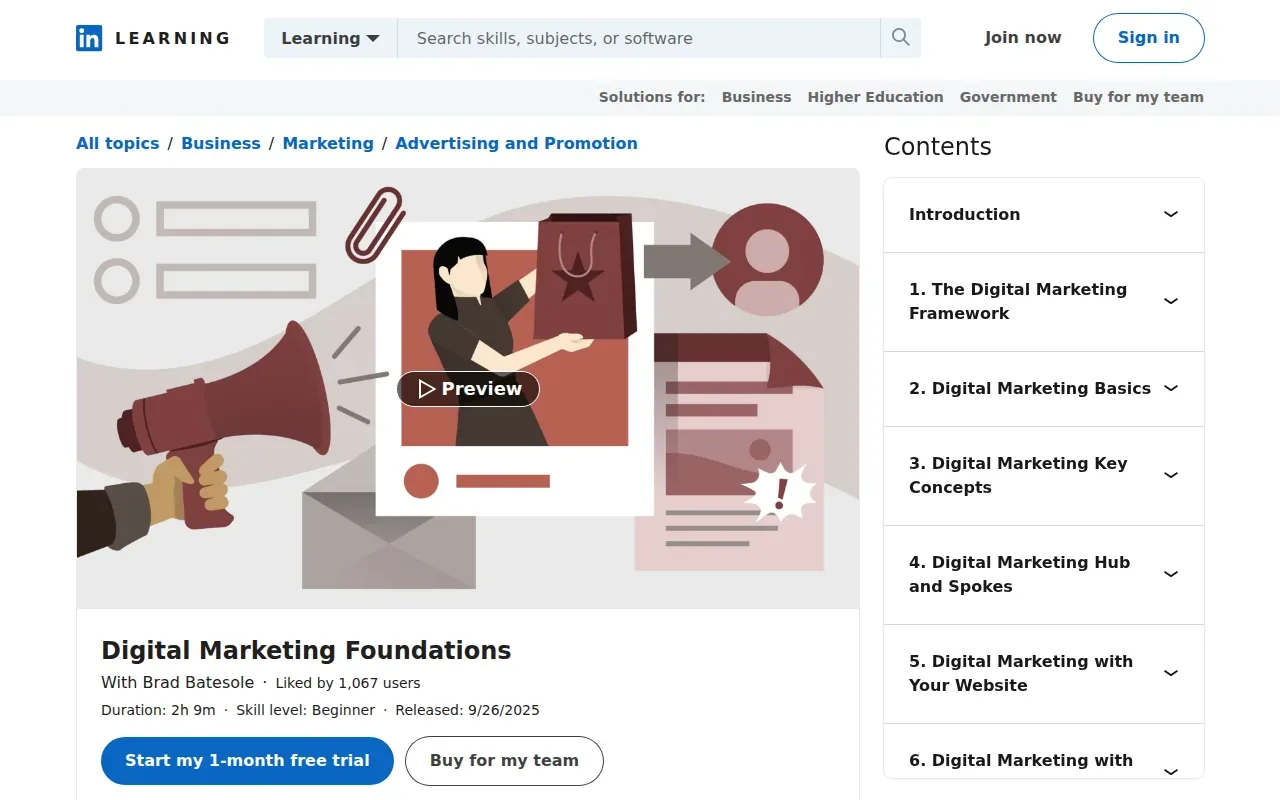Expand Digital Marketing Basics section
Image resolution: width=1280 pixels, height=800 pixels.
(x=1044, y=389)
